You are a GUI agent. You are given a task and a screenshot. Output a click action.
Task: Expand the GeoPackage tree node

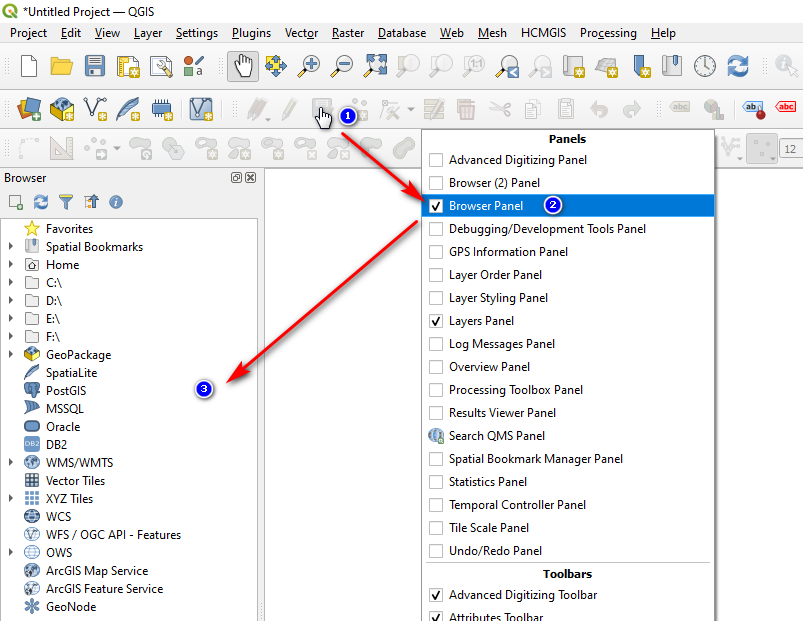pos(11,354)
